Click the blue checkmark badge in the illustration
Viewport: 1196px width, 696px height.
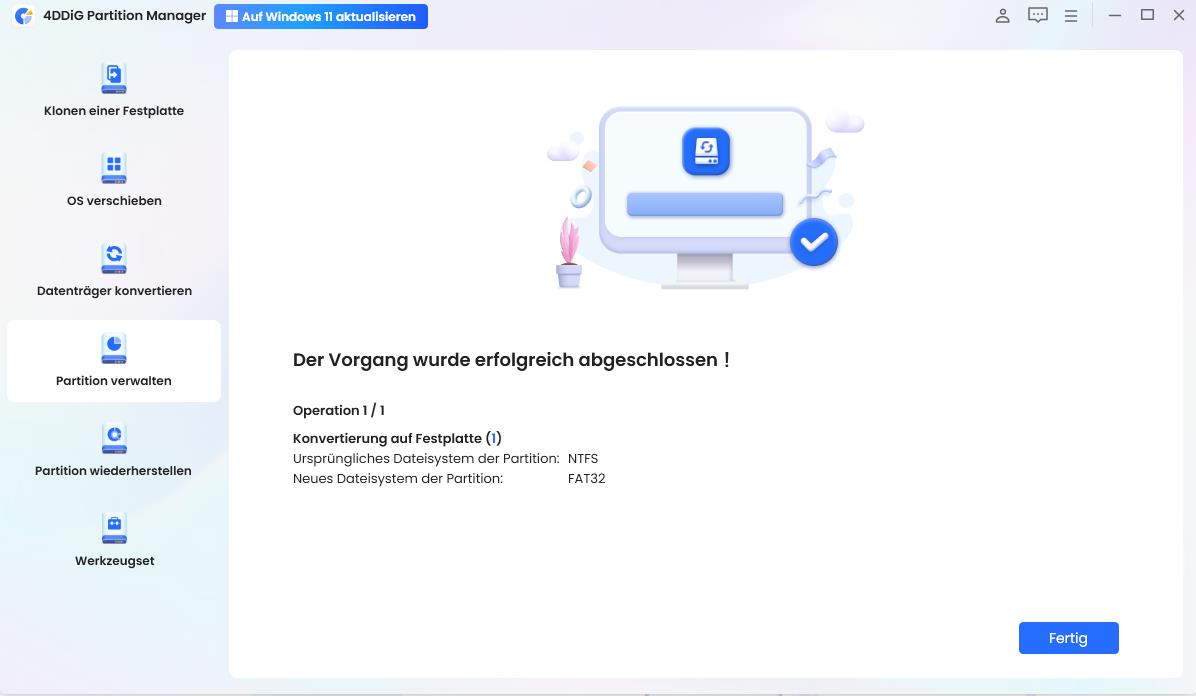[x=814, y=242]
